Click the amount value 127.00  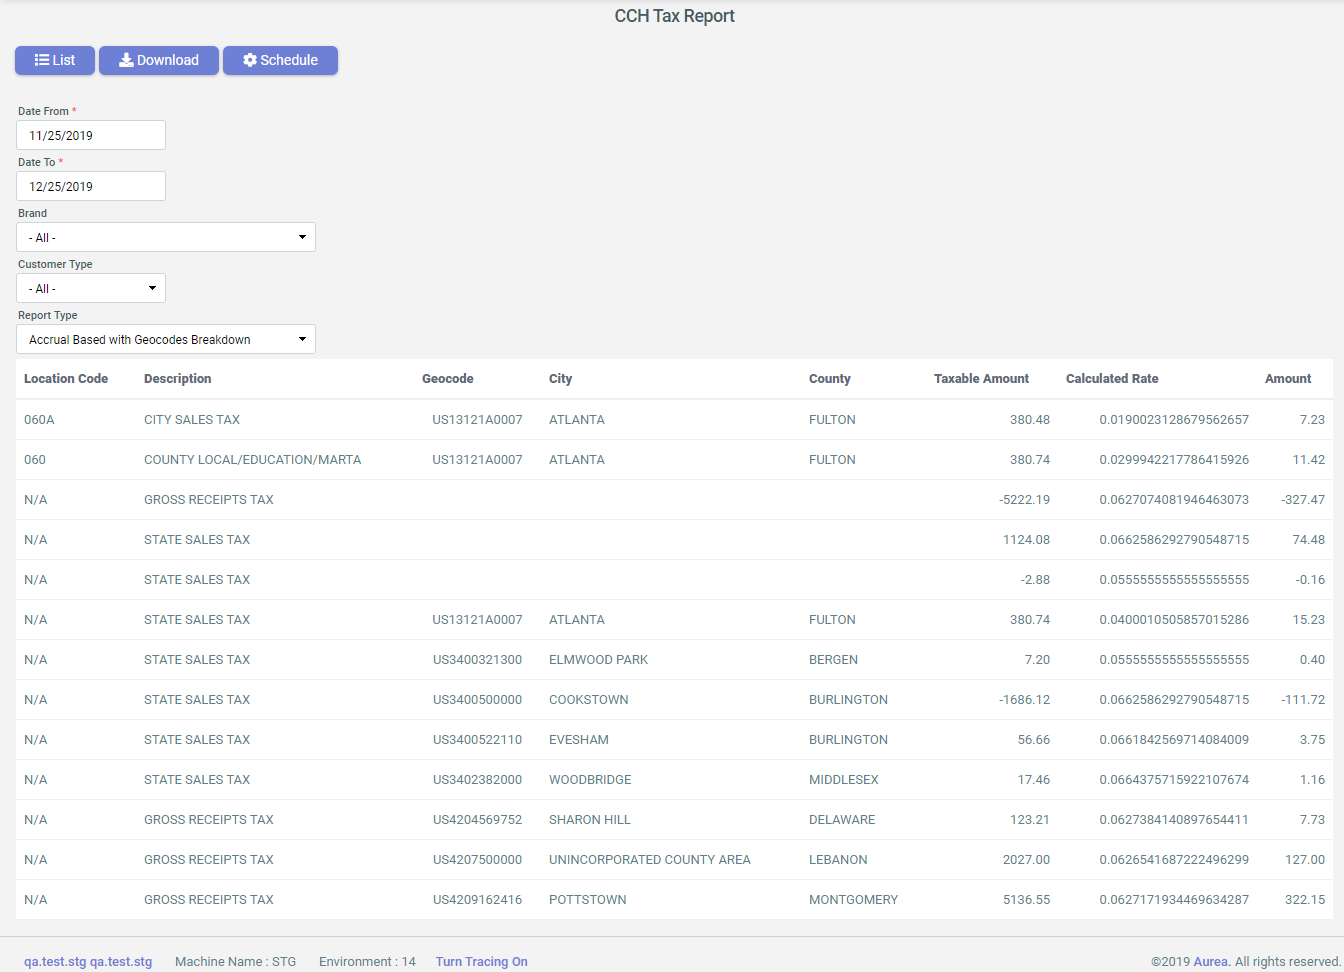1305,860
